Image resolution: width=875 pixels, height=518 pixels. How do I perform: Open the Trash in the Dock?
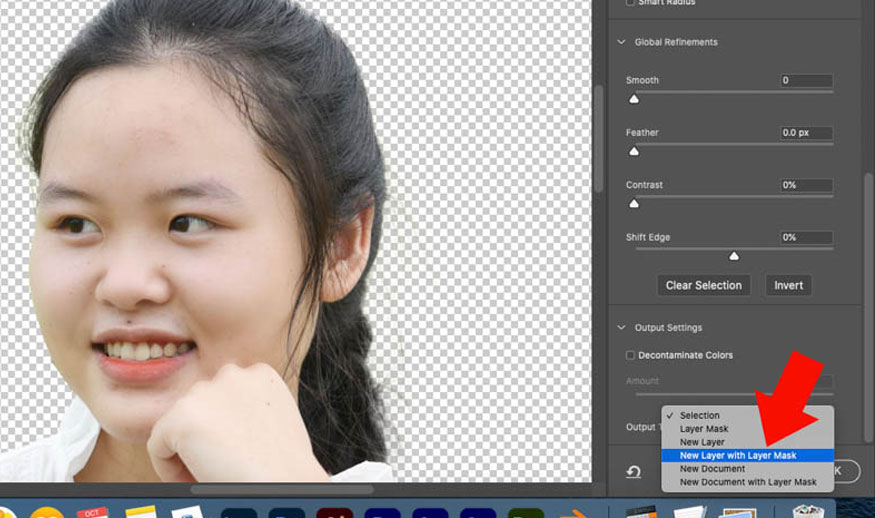click(807, 511)
